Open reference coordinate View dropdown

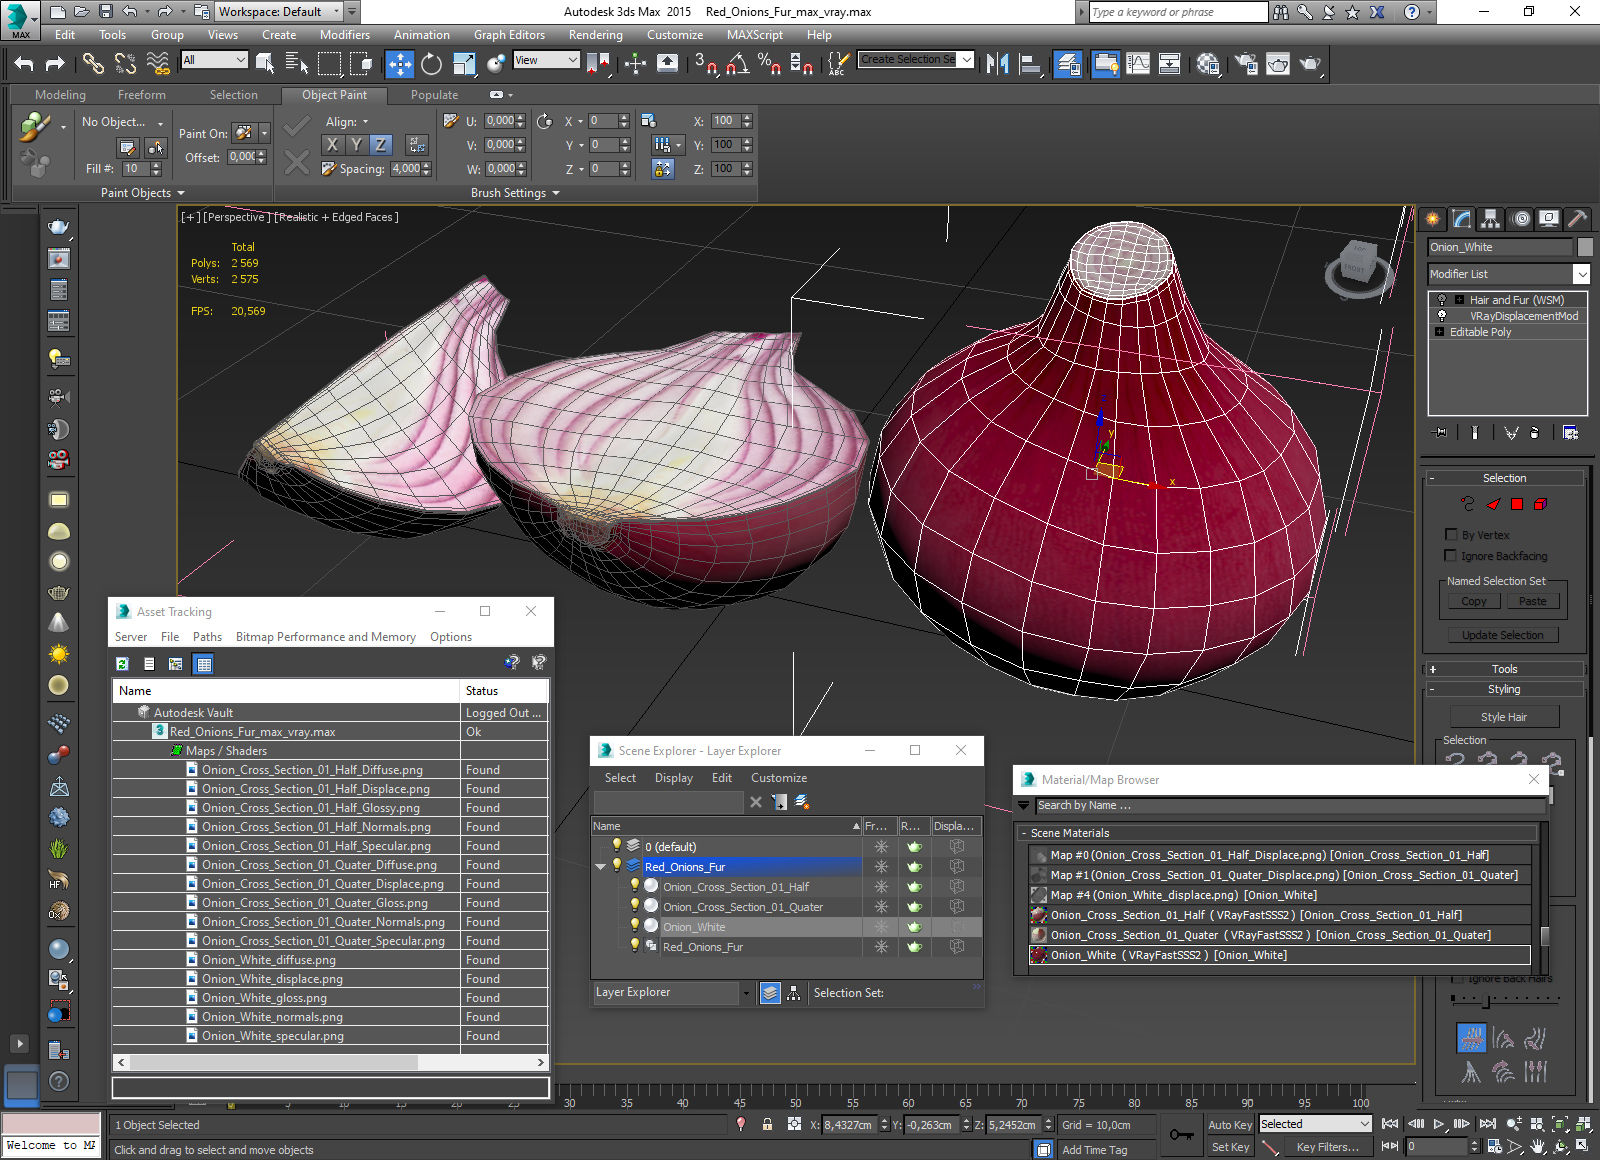coord(546,60)
